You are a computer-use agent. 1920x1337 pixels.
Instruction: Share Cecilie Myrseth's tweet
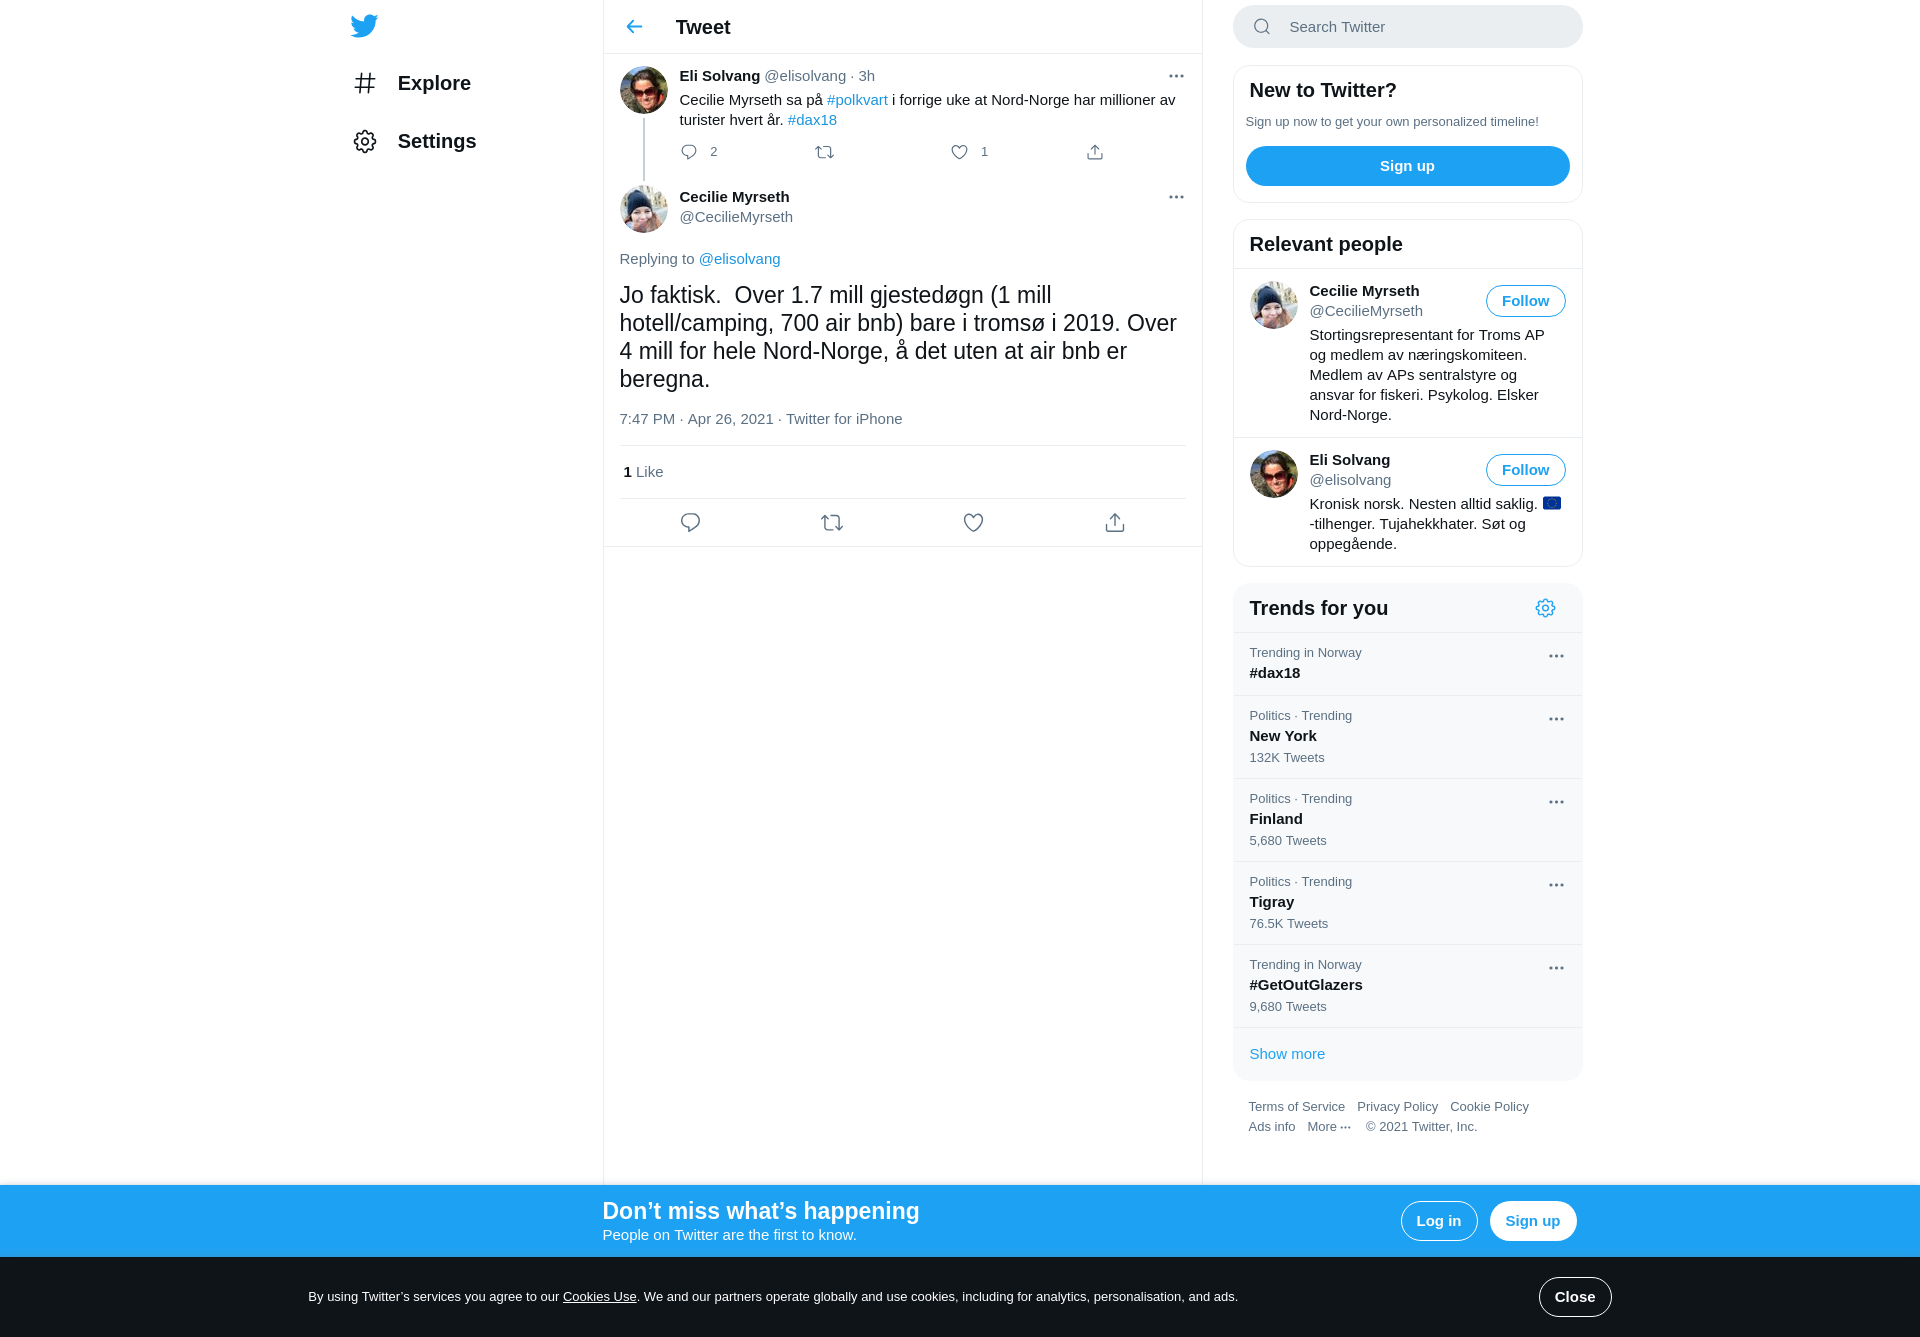point(1115,523)
